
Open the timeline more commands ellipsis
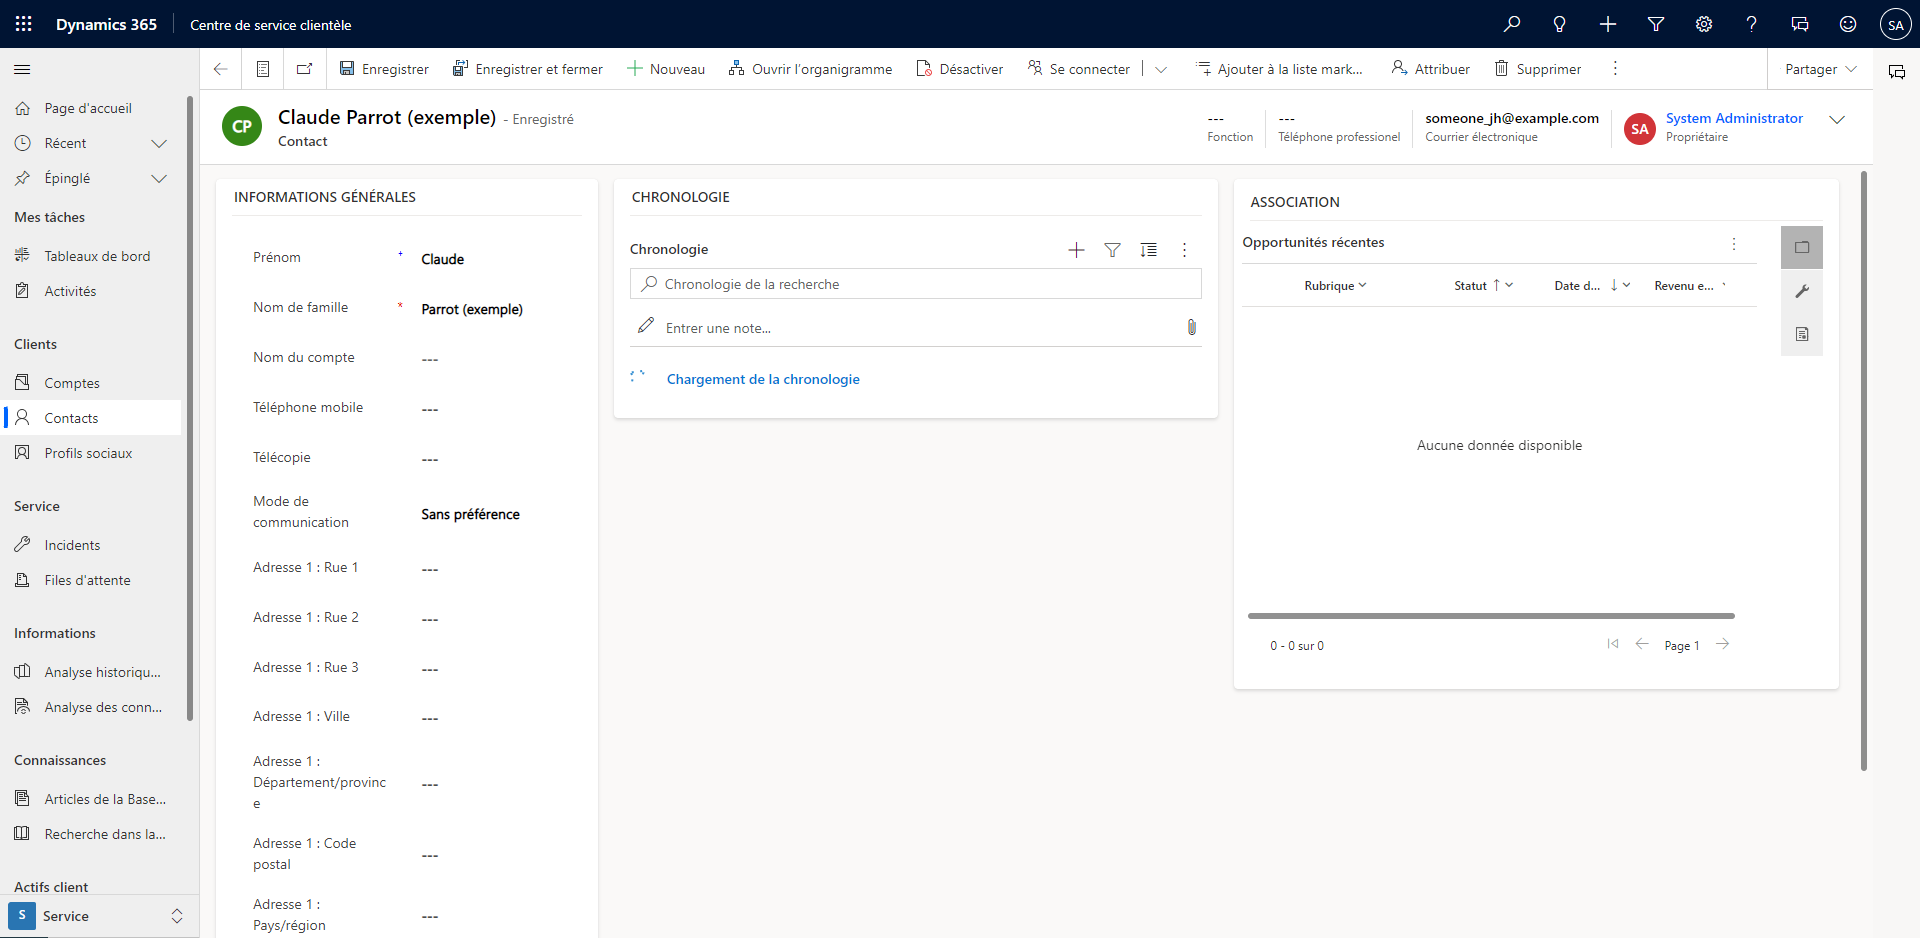(x=1183, y=250)
